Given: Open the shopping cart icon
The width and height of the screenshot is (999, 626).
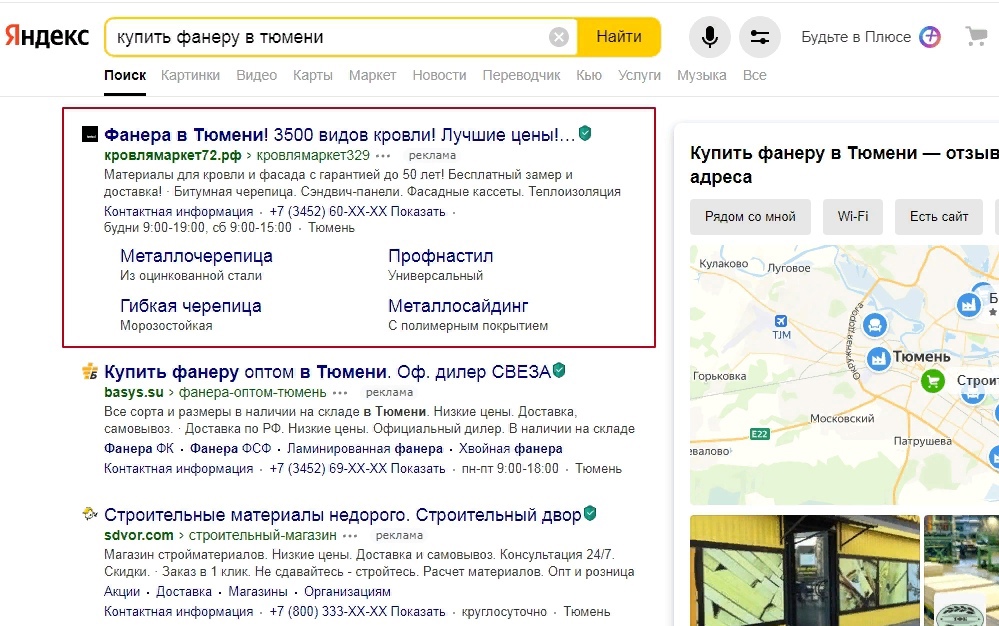Looking at the screenshot, I should 976,36.
